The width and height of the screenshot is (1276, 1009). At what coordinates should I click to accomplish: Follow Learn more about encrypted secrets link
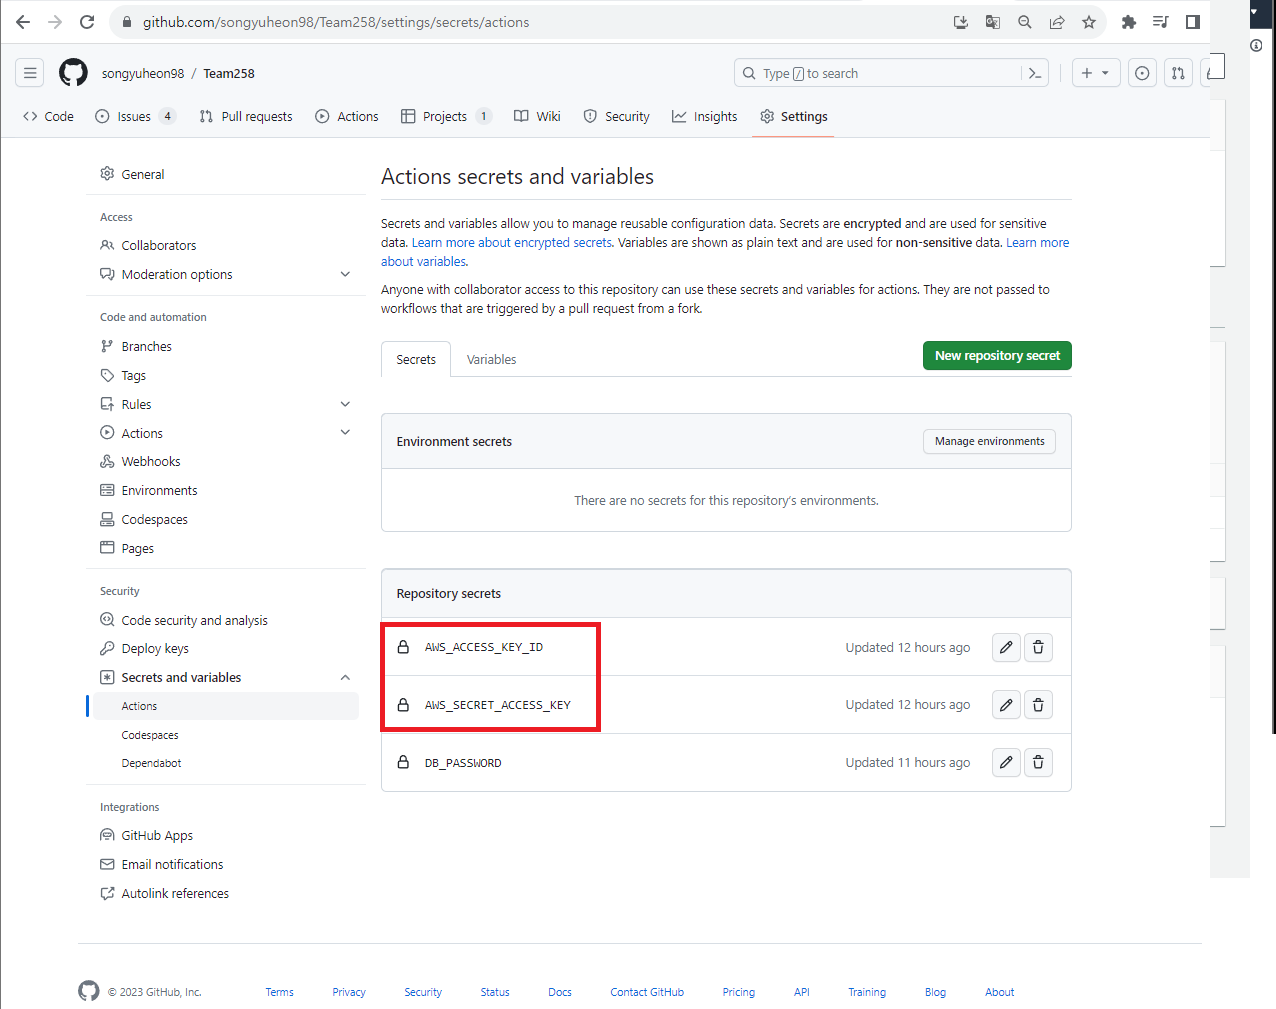[x=512, y=242]
